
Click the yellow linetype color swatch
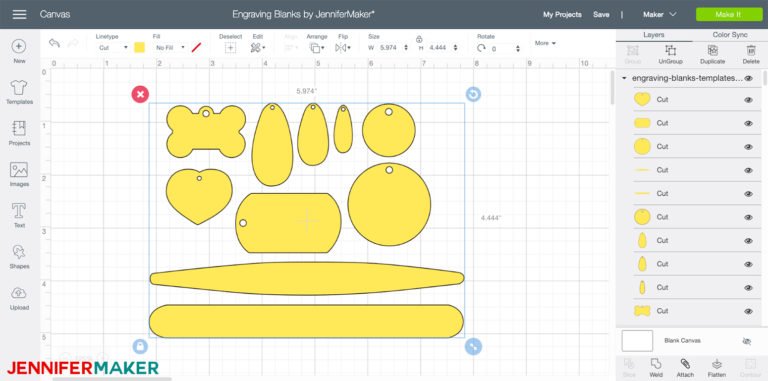coord(140,48)
